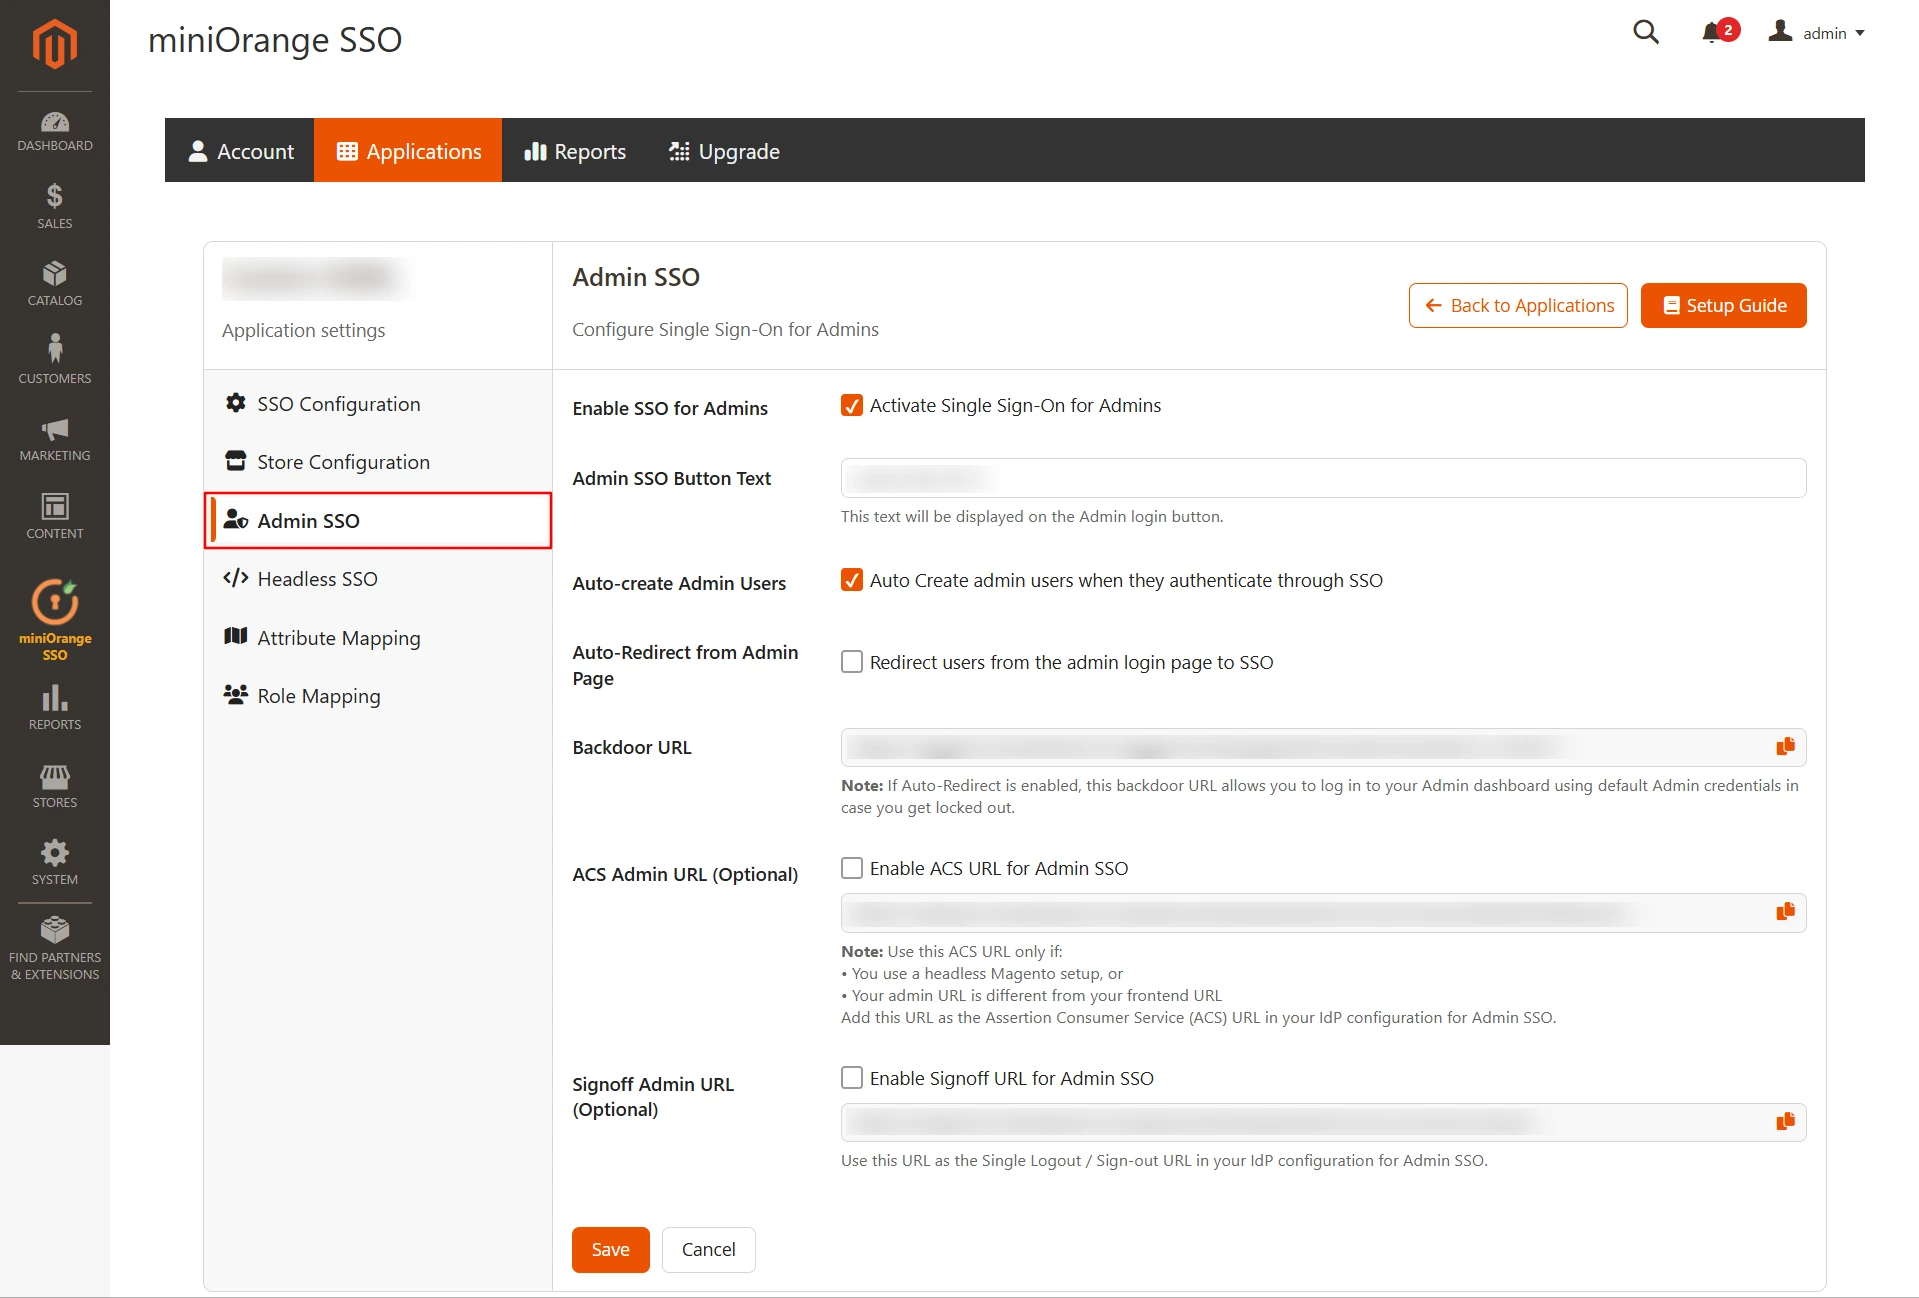Click the Role Mapping users icon
This screenshot has width=1919, height=1298.
pos(236,694)
